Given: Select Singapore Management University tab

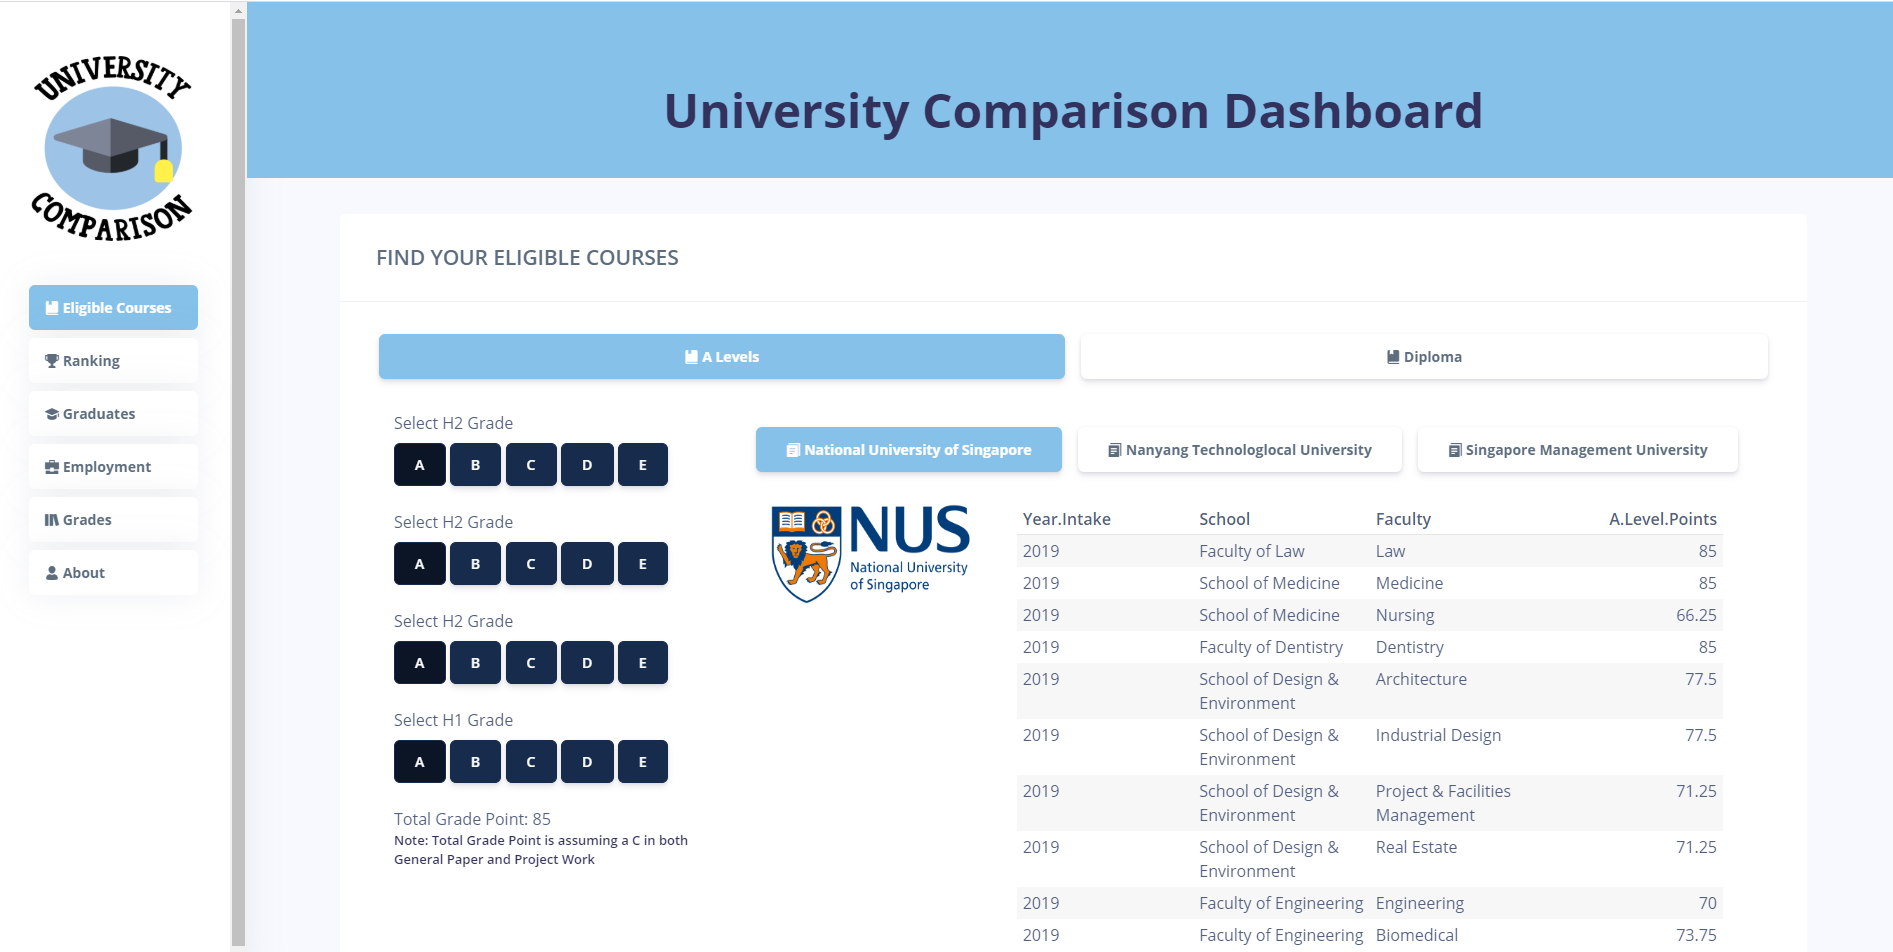Looking at the screenshot, I should (1578, 450).
